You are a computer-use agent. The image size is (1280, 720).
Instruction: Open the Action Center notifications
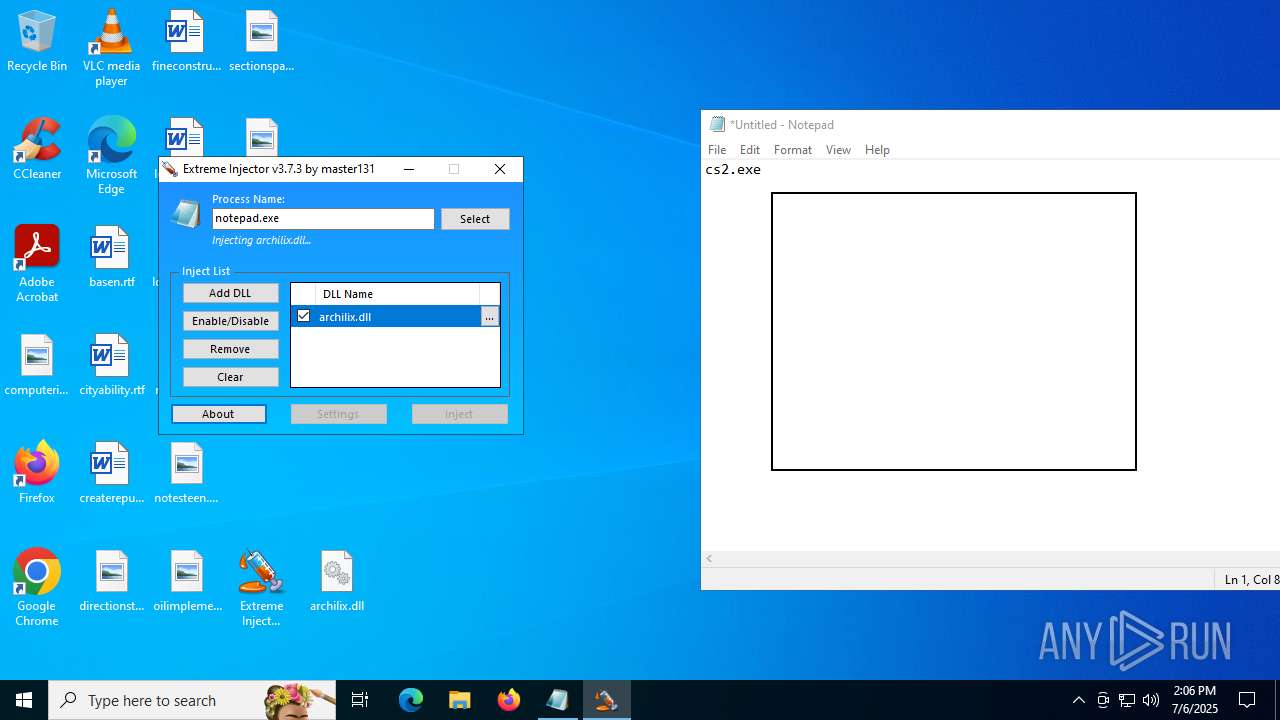(x=1247, y=700)
